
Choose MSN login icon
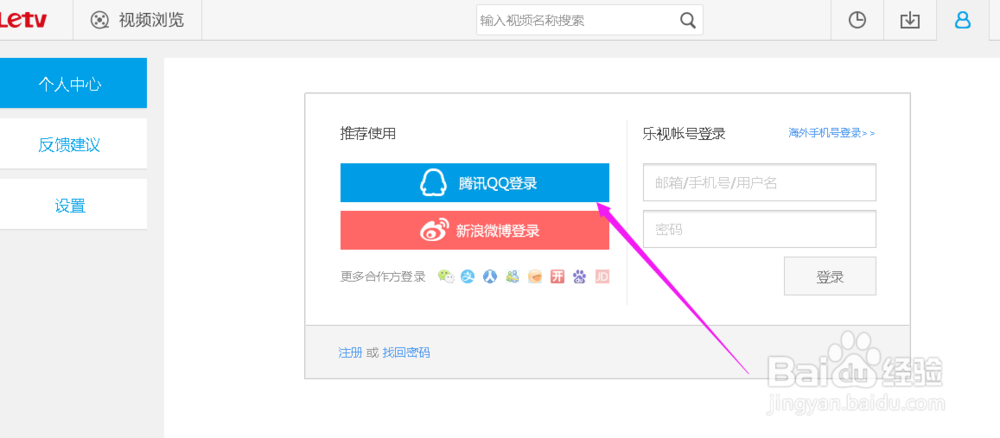click(x=512, y=277)
